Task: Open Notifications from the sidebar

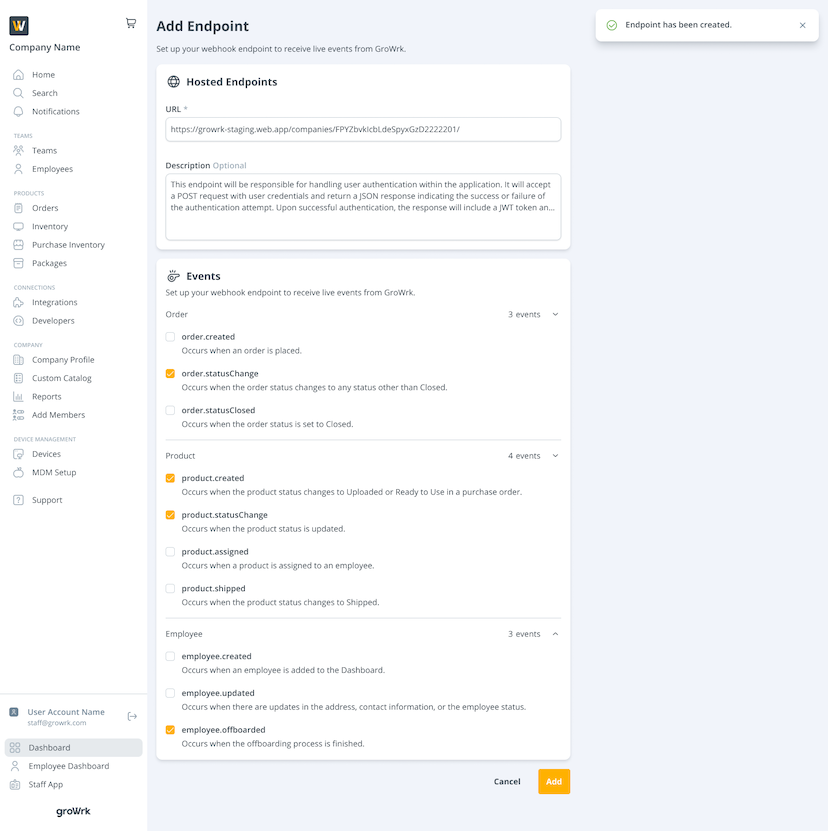Action: [x=18, y=111]
